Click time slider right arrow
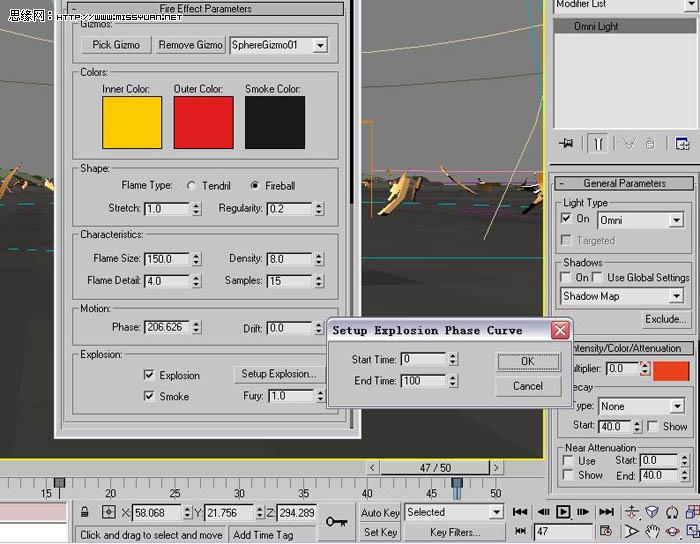Image resolution: width=700 pixels, height=544 pixels. (x=496, y=468)
